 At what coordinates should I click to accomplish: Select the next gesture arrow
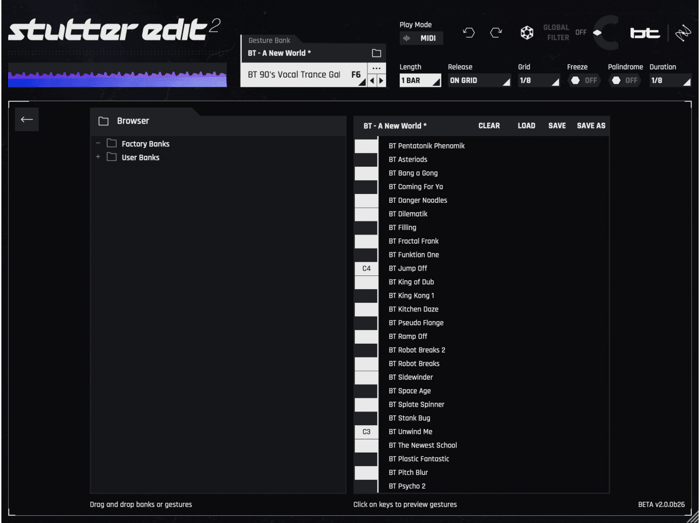pyautogui.click(x=381, y=81)
